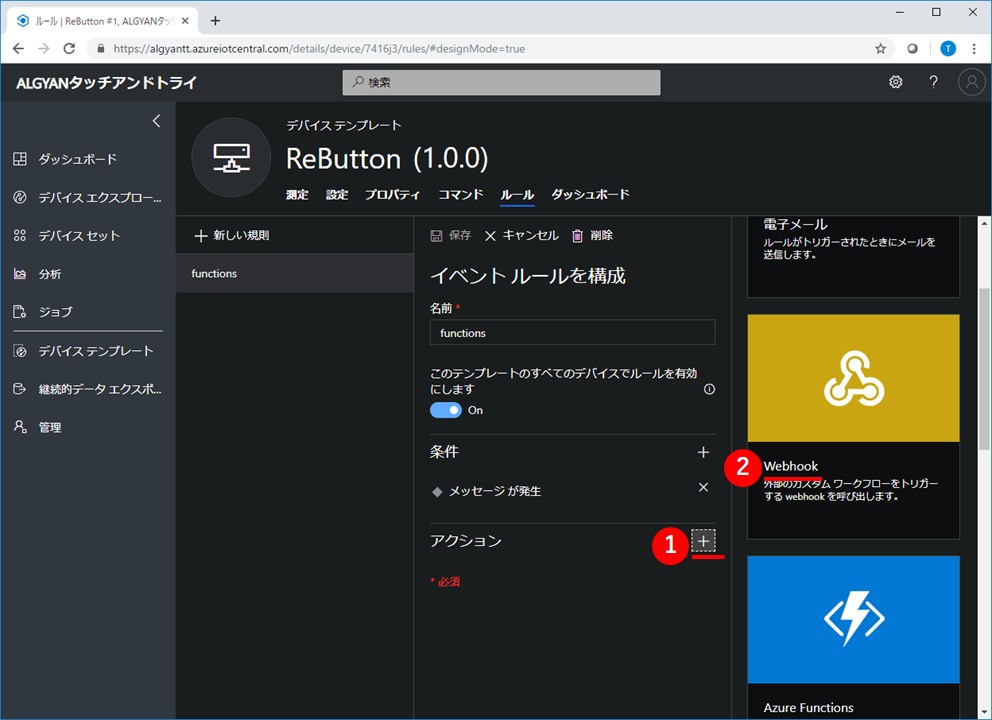Click the extension circle icon in the browser toolbar
992x720 pixels.
click(912, 49)
